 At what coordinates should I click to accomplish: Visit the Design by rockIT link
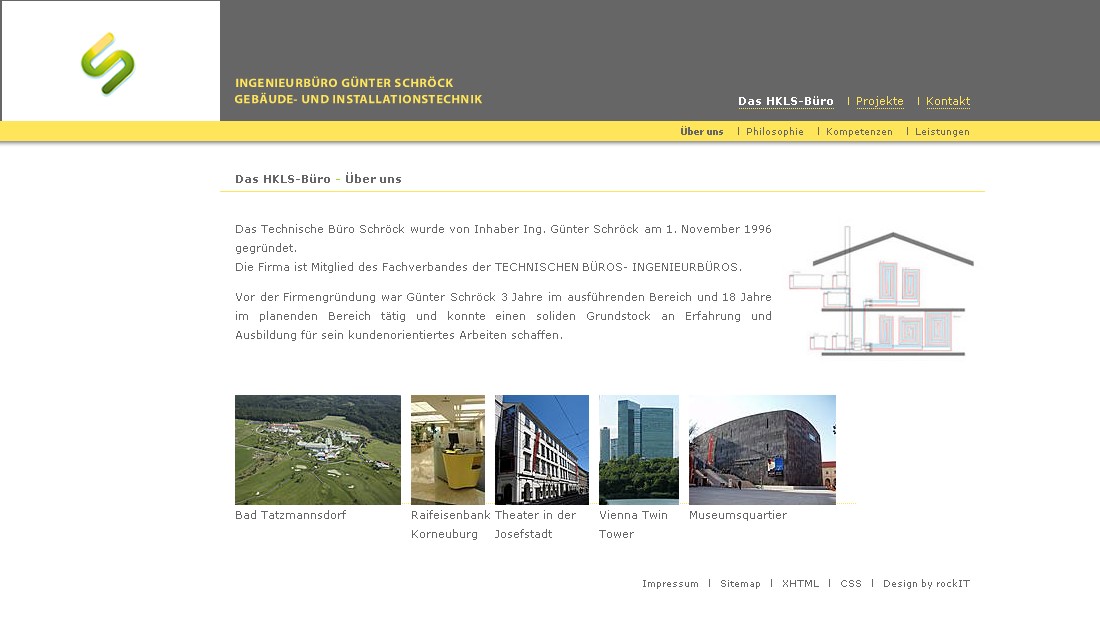(x=926, y=584)
